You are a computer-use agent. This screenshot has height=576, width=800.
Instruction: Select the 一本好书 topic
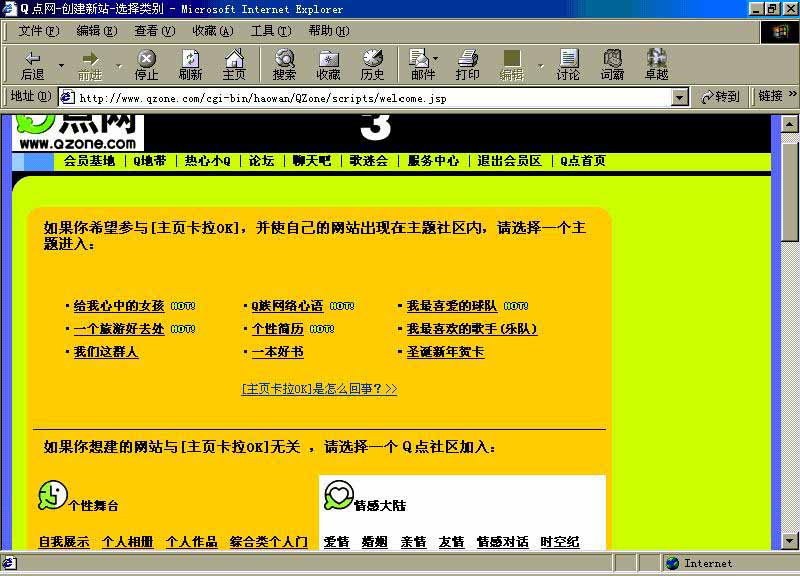[278, 352]
